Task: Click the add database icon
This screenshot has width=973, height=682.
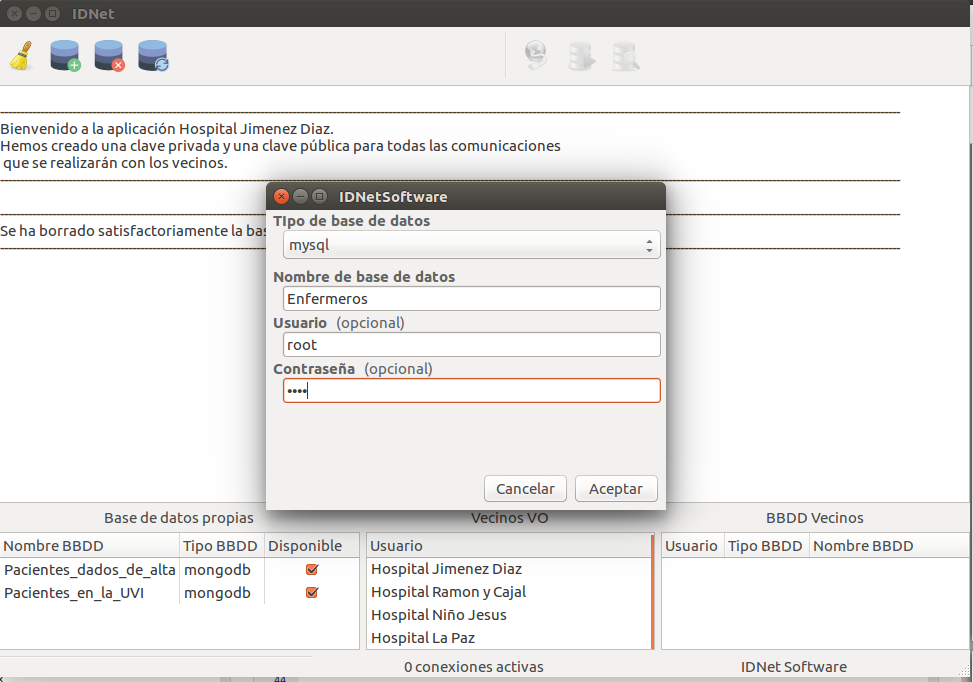Action: click(x=65, y=56)
